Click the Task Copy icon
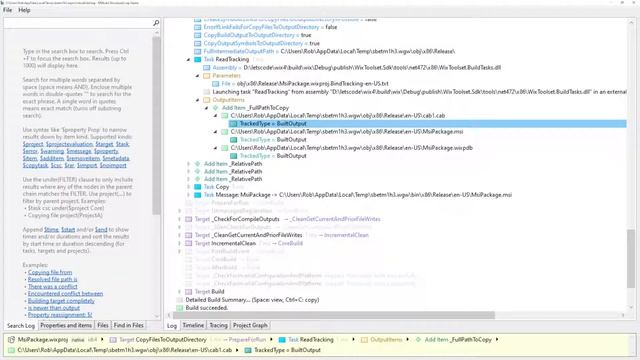Screen dimensions: 640x360 198,187
